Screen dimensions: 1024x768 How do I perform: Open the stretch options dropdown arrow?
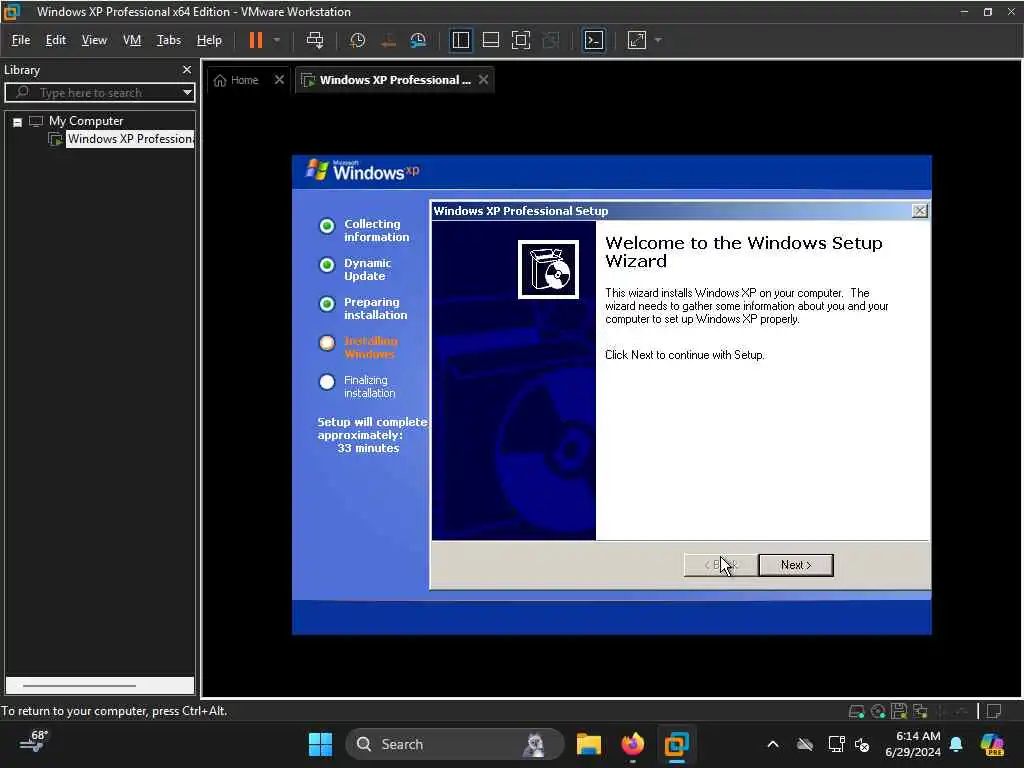(x=658, y=40)
